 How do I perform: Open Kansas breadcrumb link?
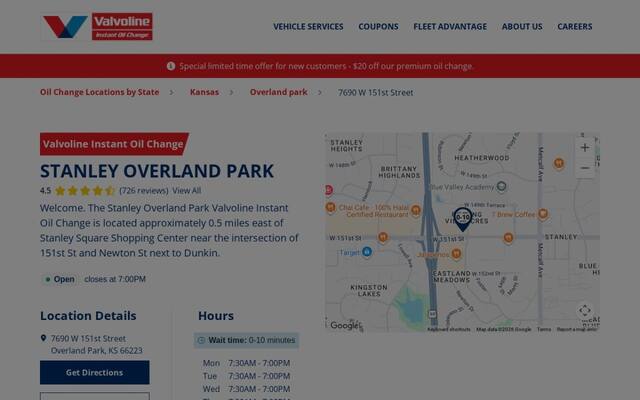click(x=204, y=92)
